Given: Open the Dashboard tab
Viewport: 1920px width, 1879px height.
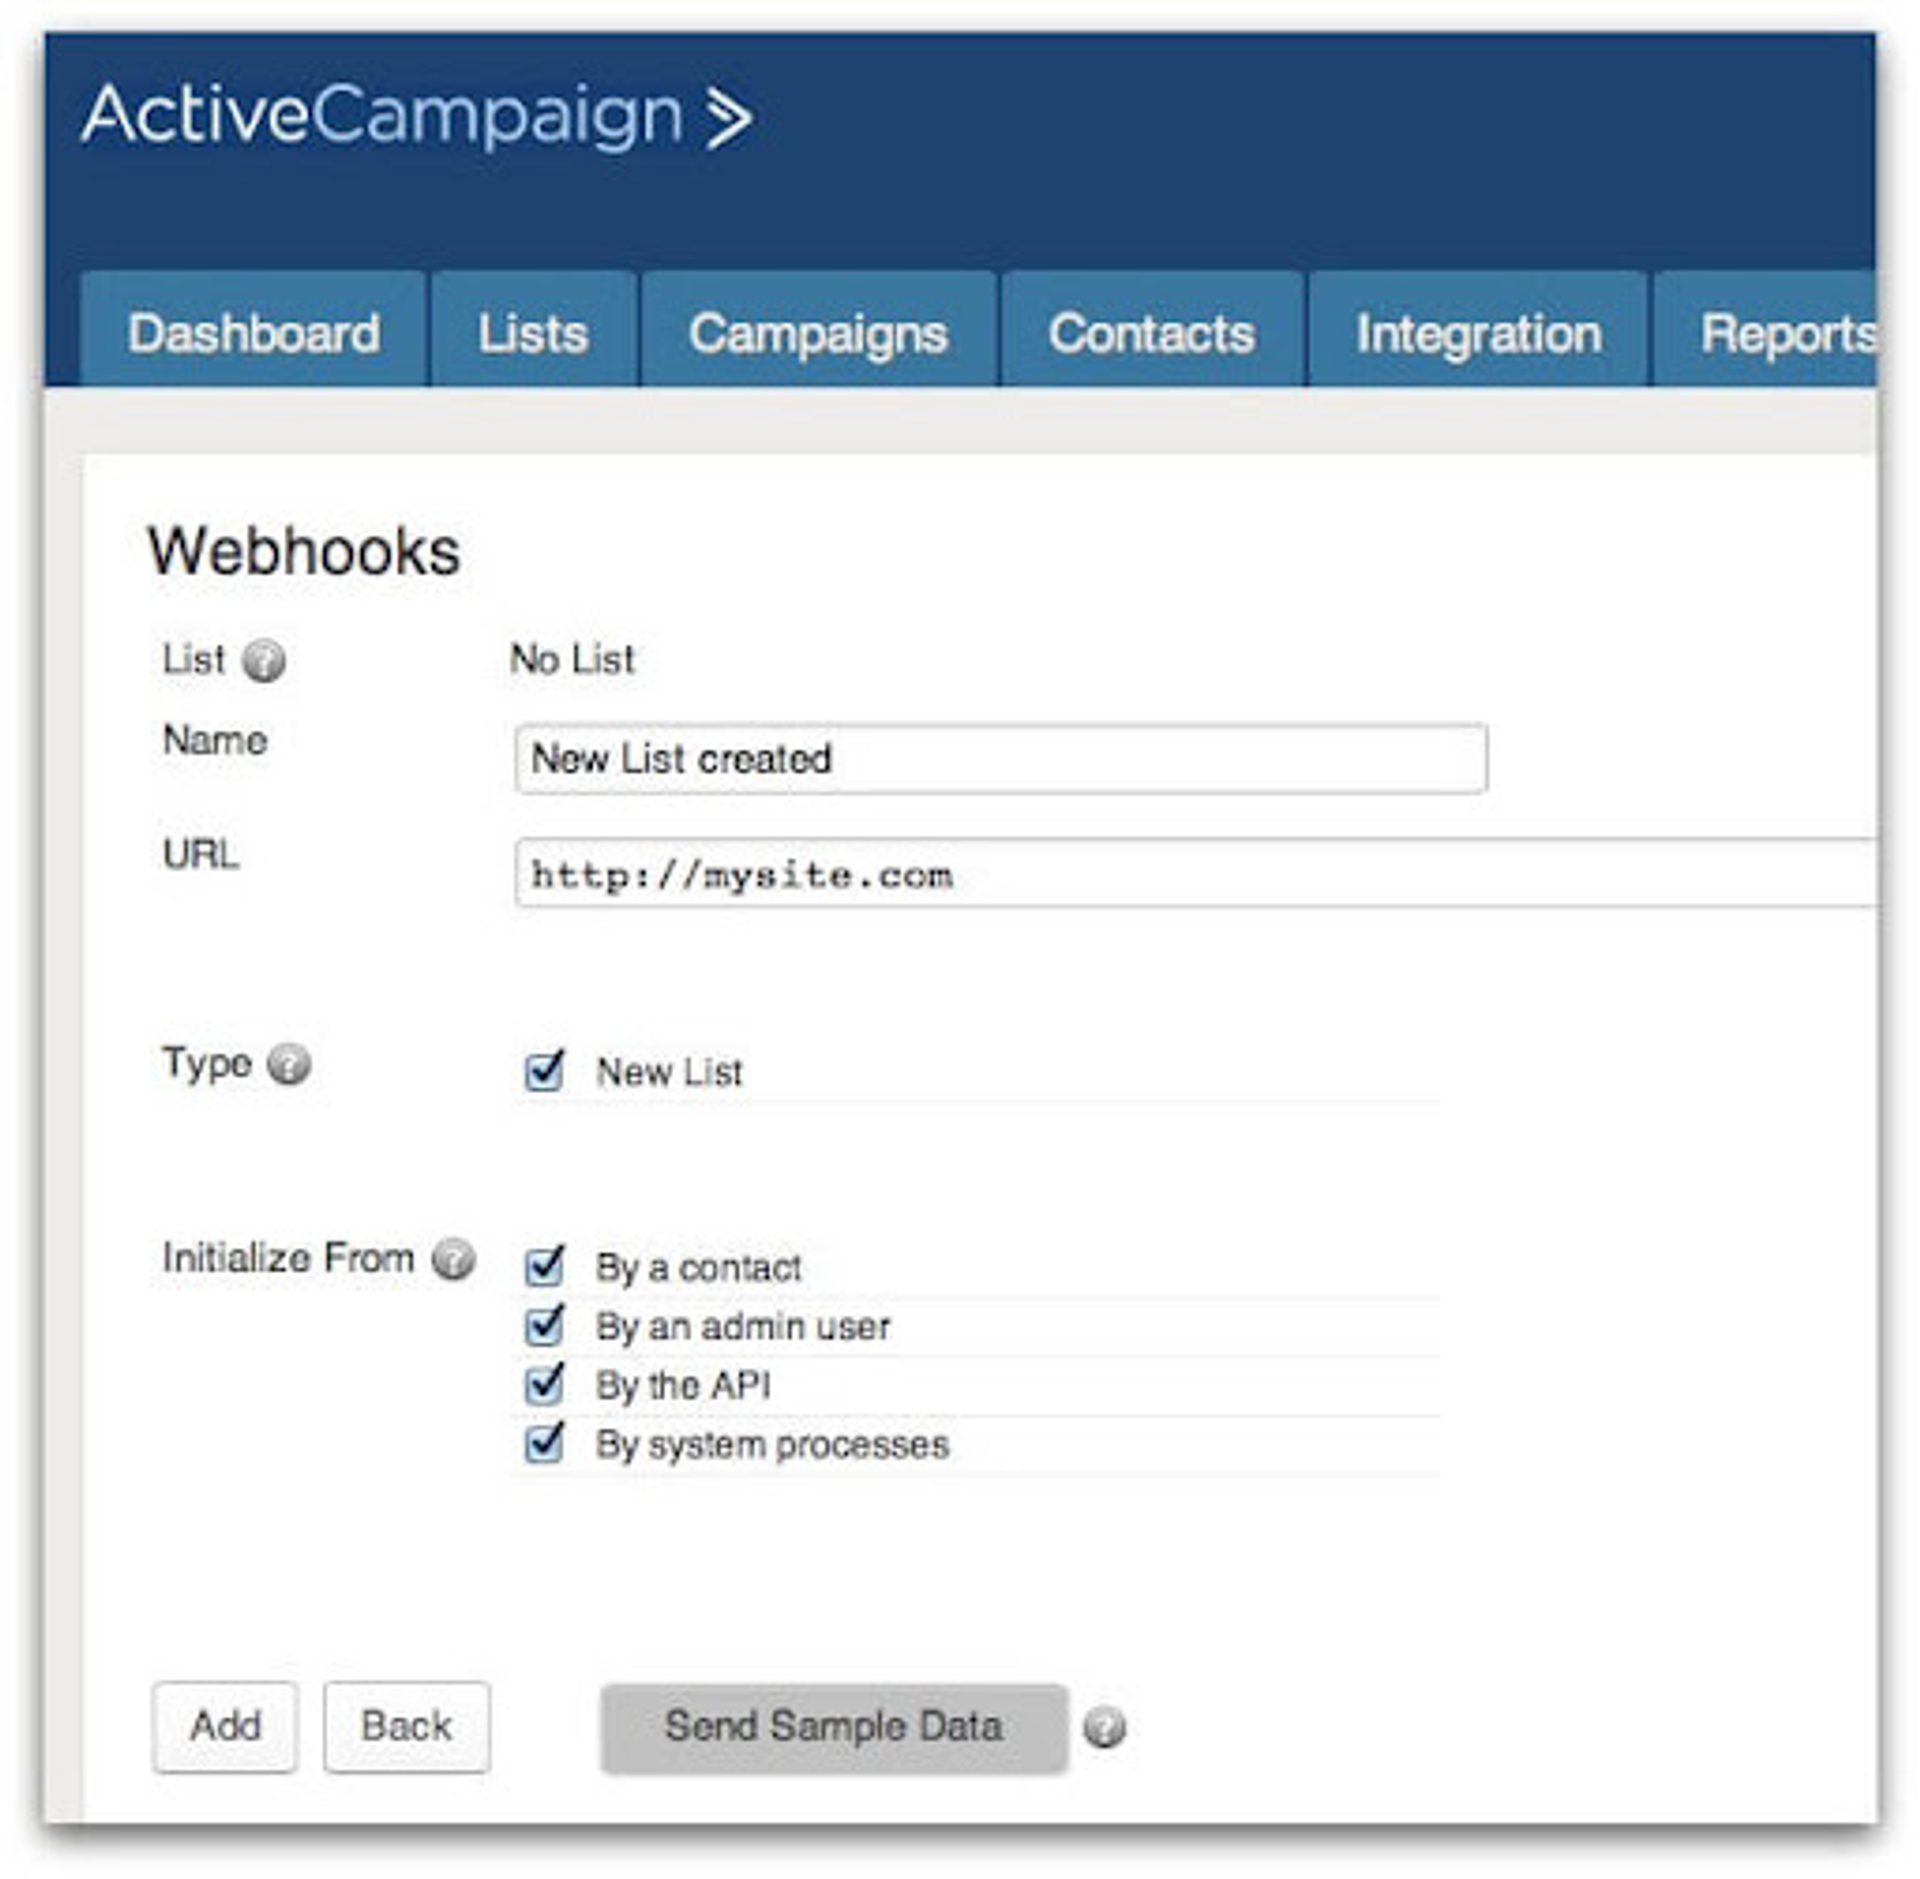Looking at the screenshot, I should 254,333.
